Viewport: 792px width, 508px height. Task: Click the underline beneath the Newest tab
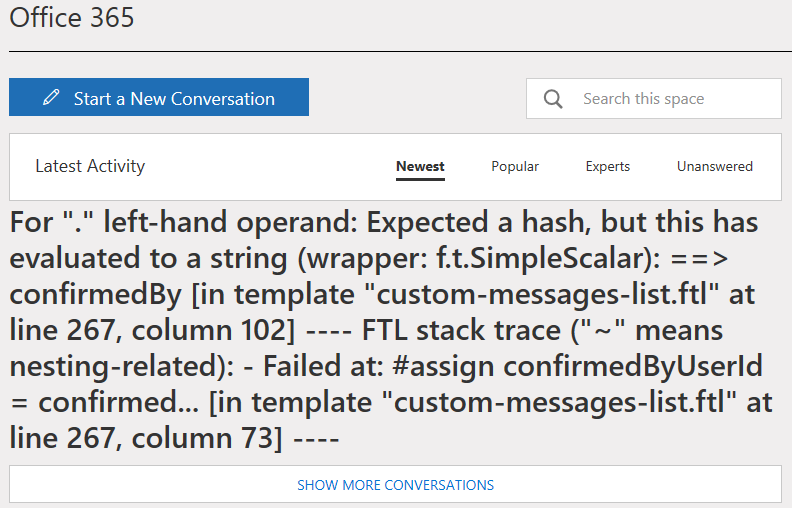(x=420, y=180)
